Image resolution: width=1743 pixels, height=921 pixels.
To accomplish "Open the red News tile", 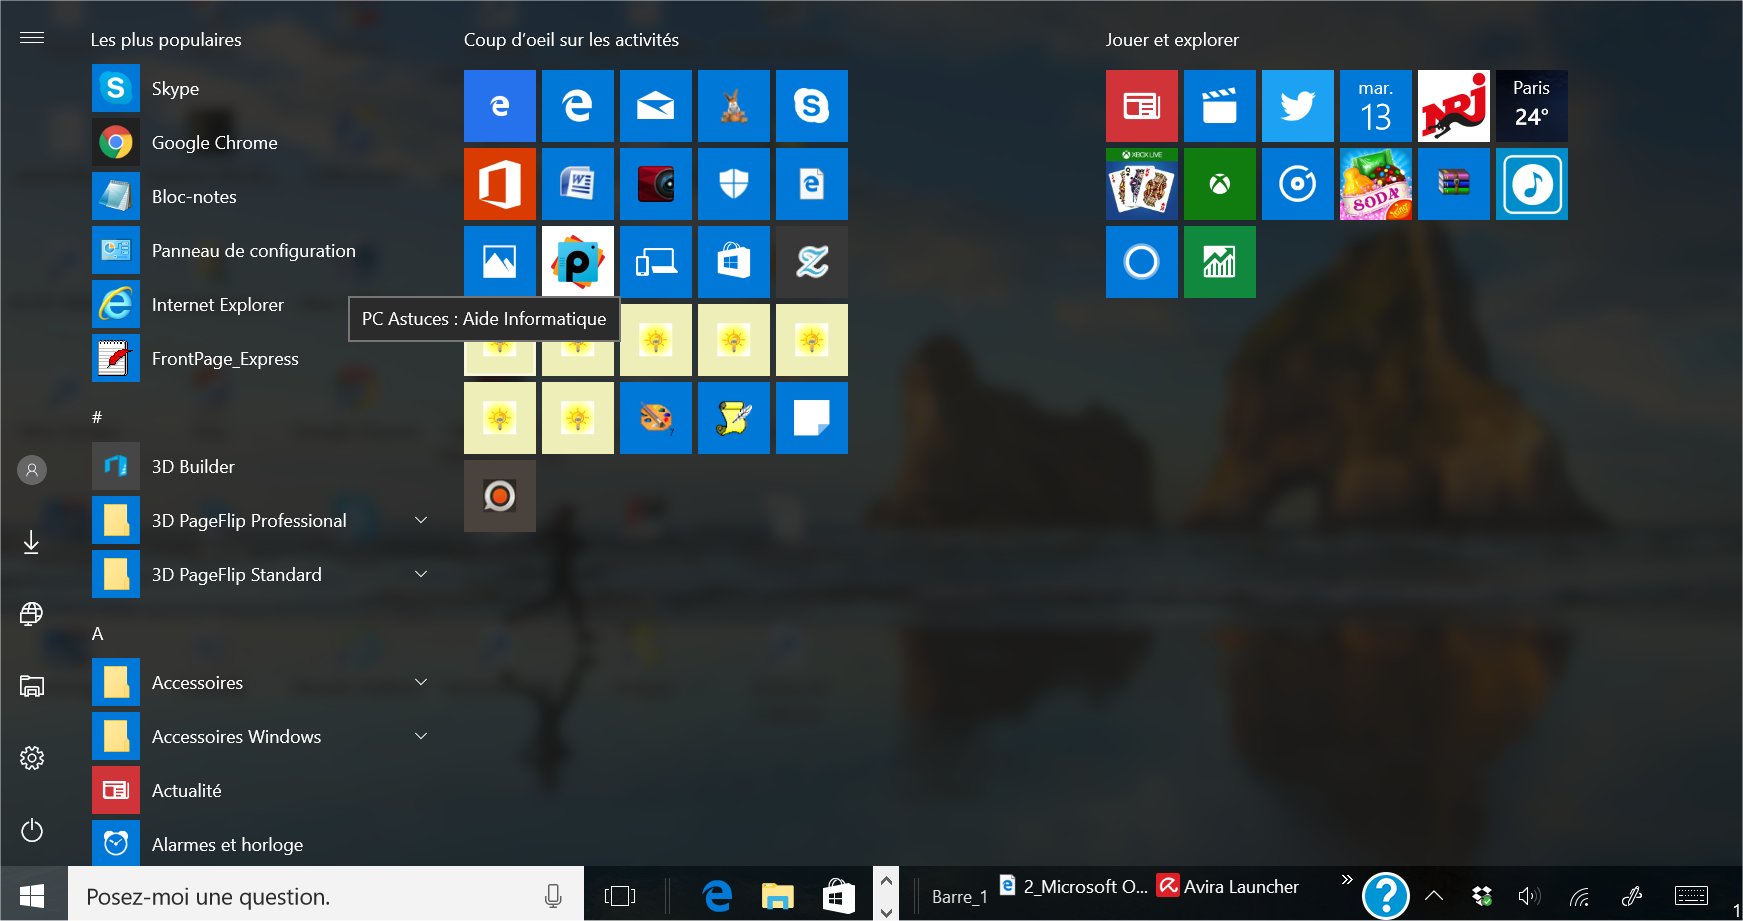I will 1141,106.
